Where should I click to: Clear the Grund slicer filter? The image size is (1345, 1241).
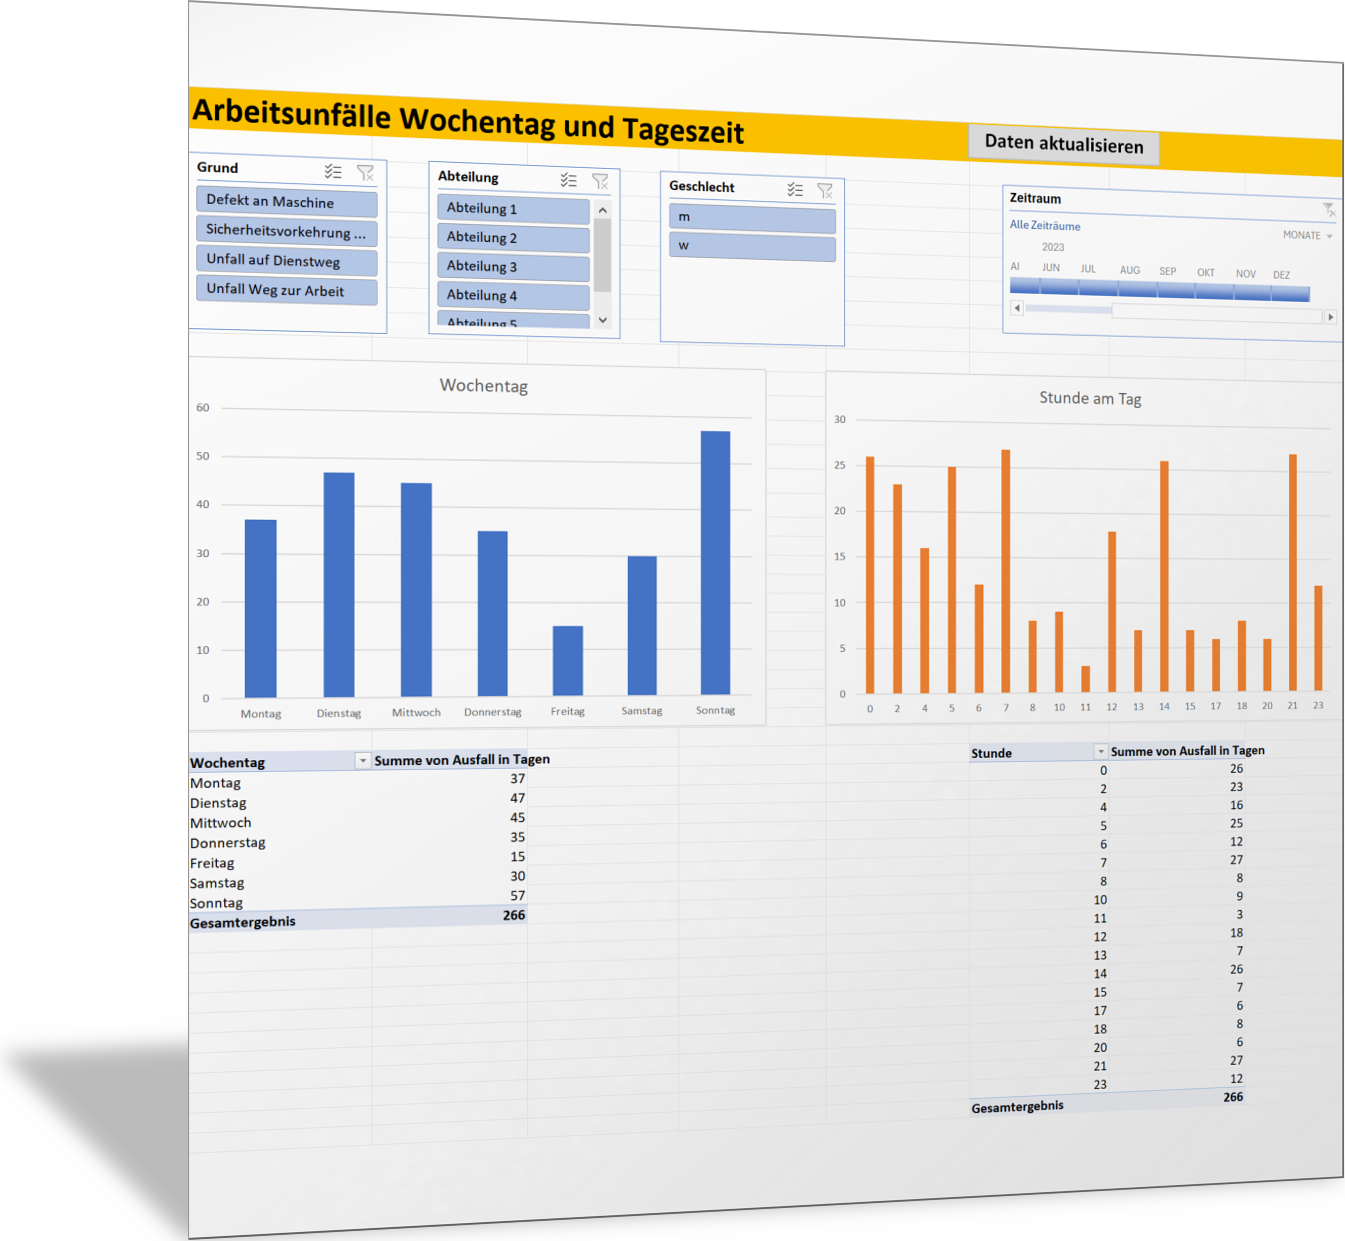pos(366,173)
